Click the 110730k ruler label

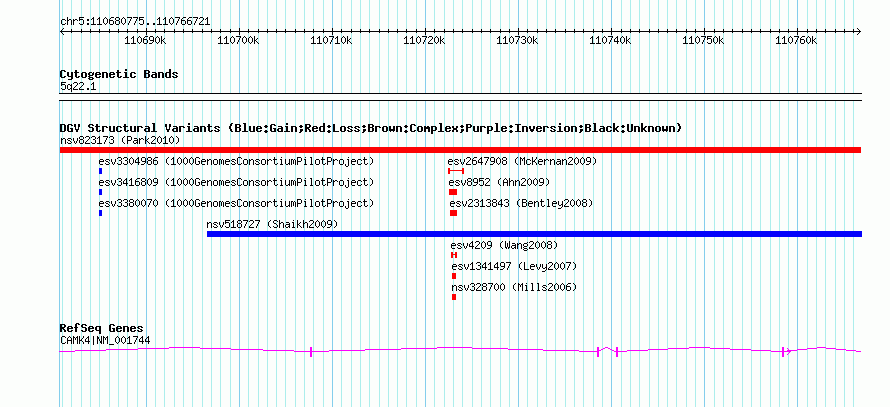[518, 40]
